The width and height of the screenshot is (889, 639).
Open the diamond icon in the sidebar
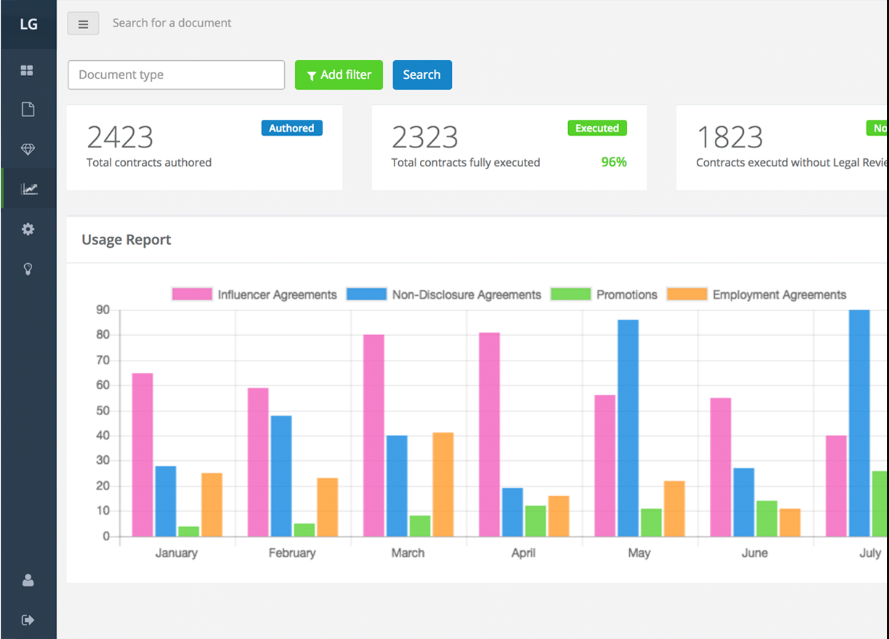point(28,148)
